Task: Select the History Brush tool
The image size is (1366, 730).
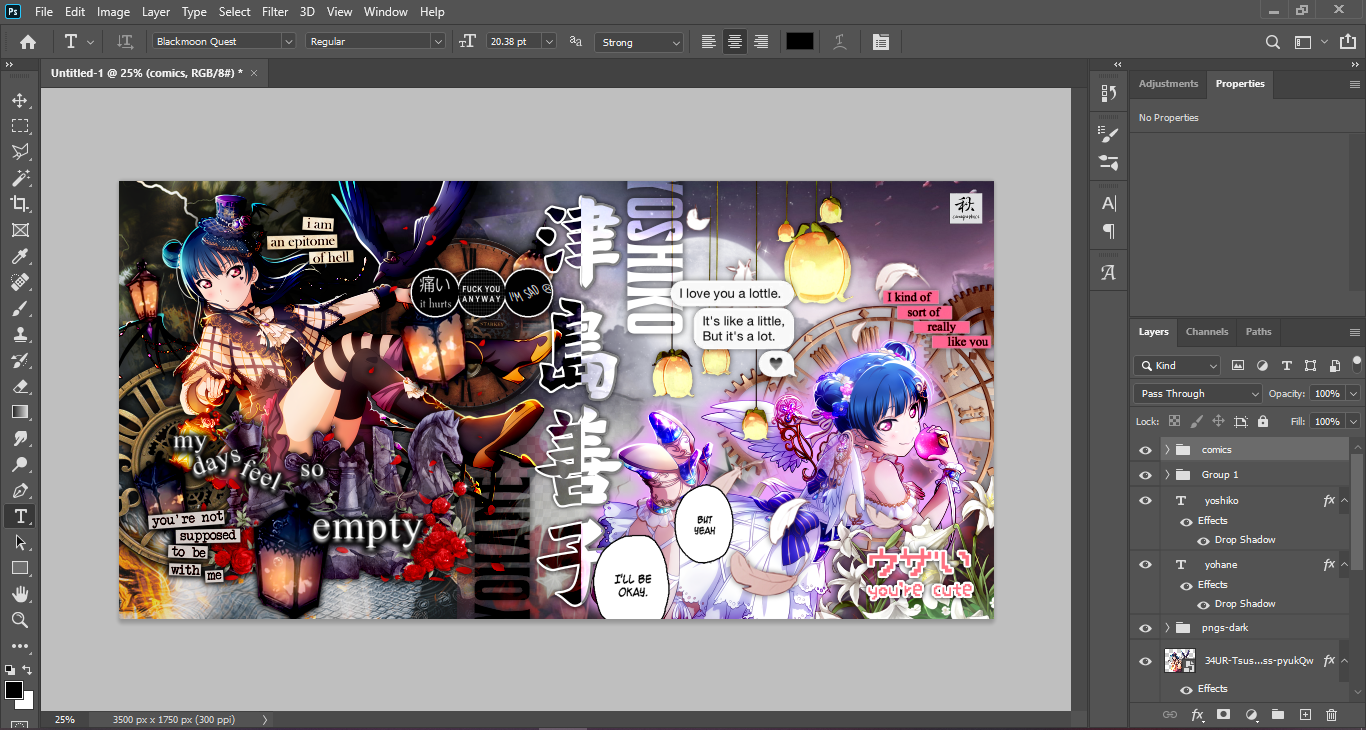Action: [19, 360]
